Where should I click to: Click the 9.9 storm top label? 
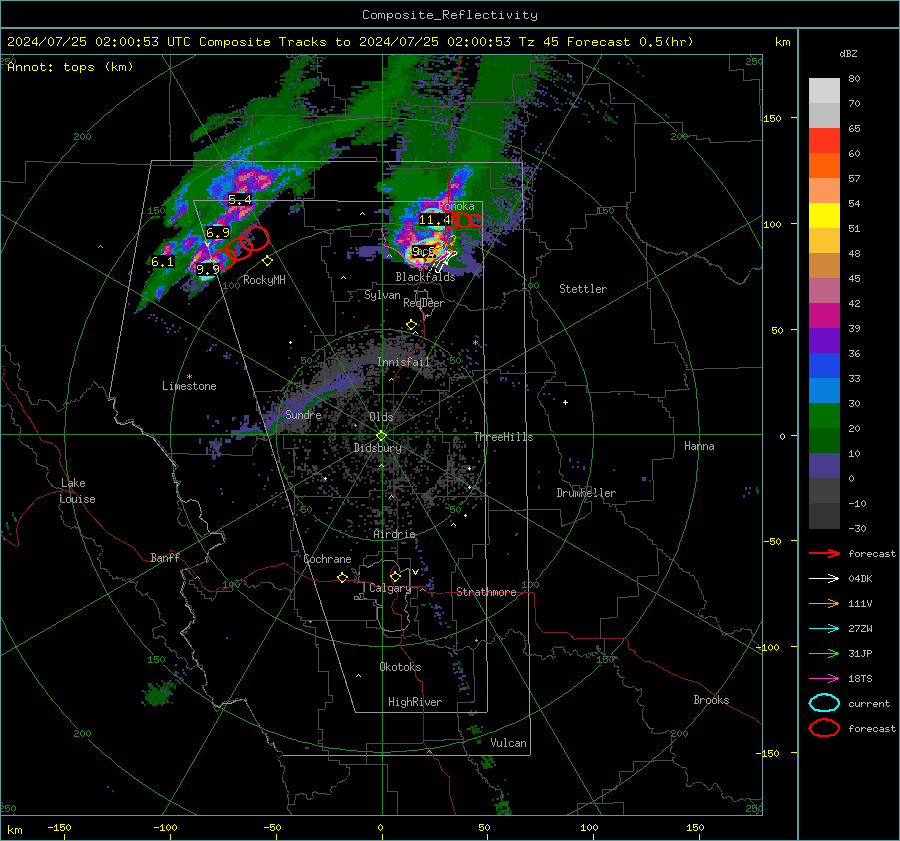(x=208, y=269)
